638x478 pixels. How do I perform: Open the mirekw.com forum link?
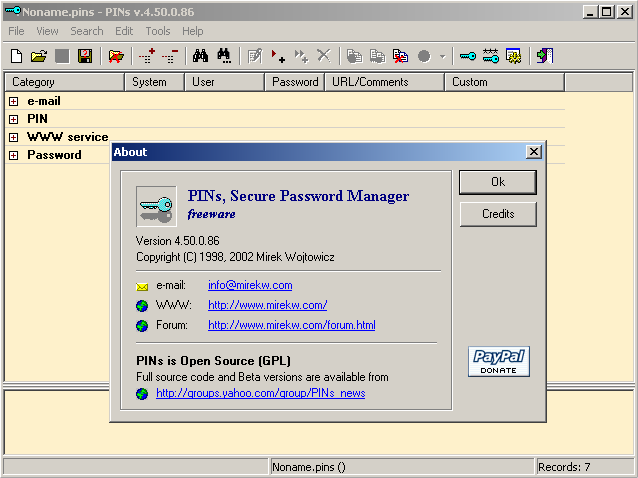click(x=291, y=325)
